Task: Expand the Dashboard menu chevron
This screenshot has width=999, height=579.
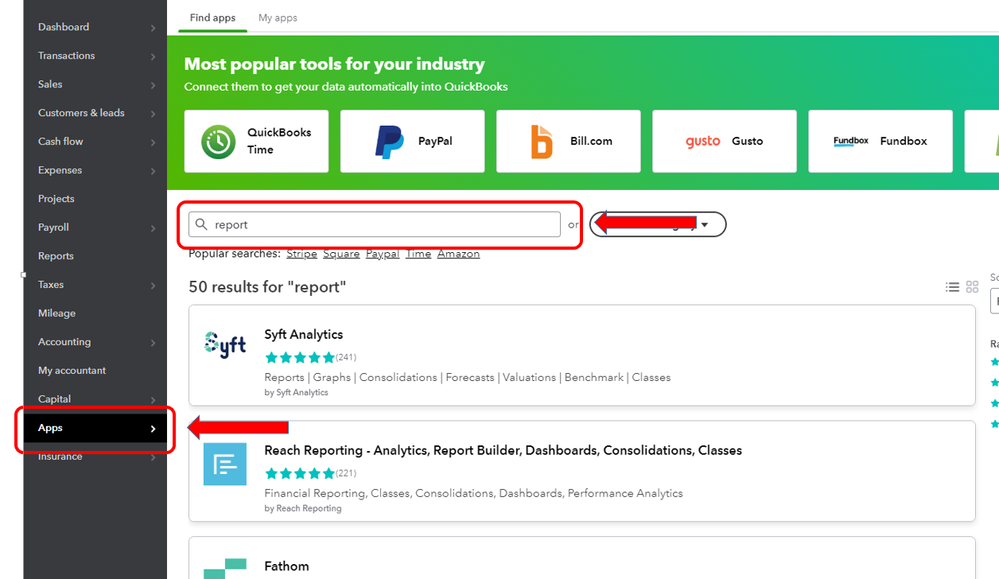Action: point(153,27)
